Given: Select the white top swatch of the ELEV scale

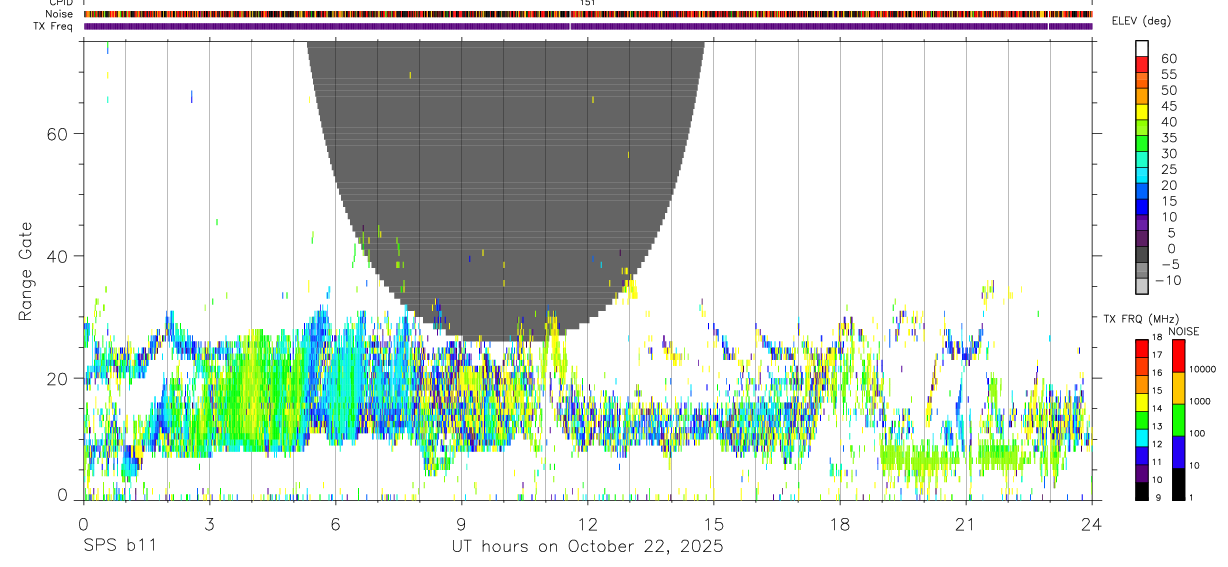Looking at the screenshot, I should click(x=1141, y=49).
